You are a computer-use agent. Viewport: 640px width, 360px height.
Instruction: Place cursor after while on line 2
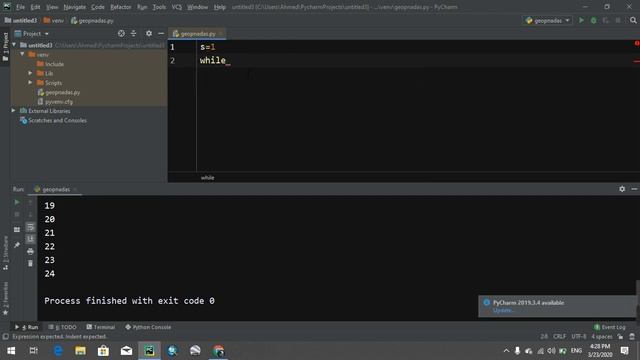[227, 60]
